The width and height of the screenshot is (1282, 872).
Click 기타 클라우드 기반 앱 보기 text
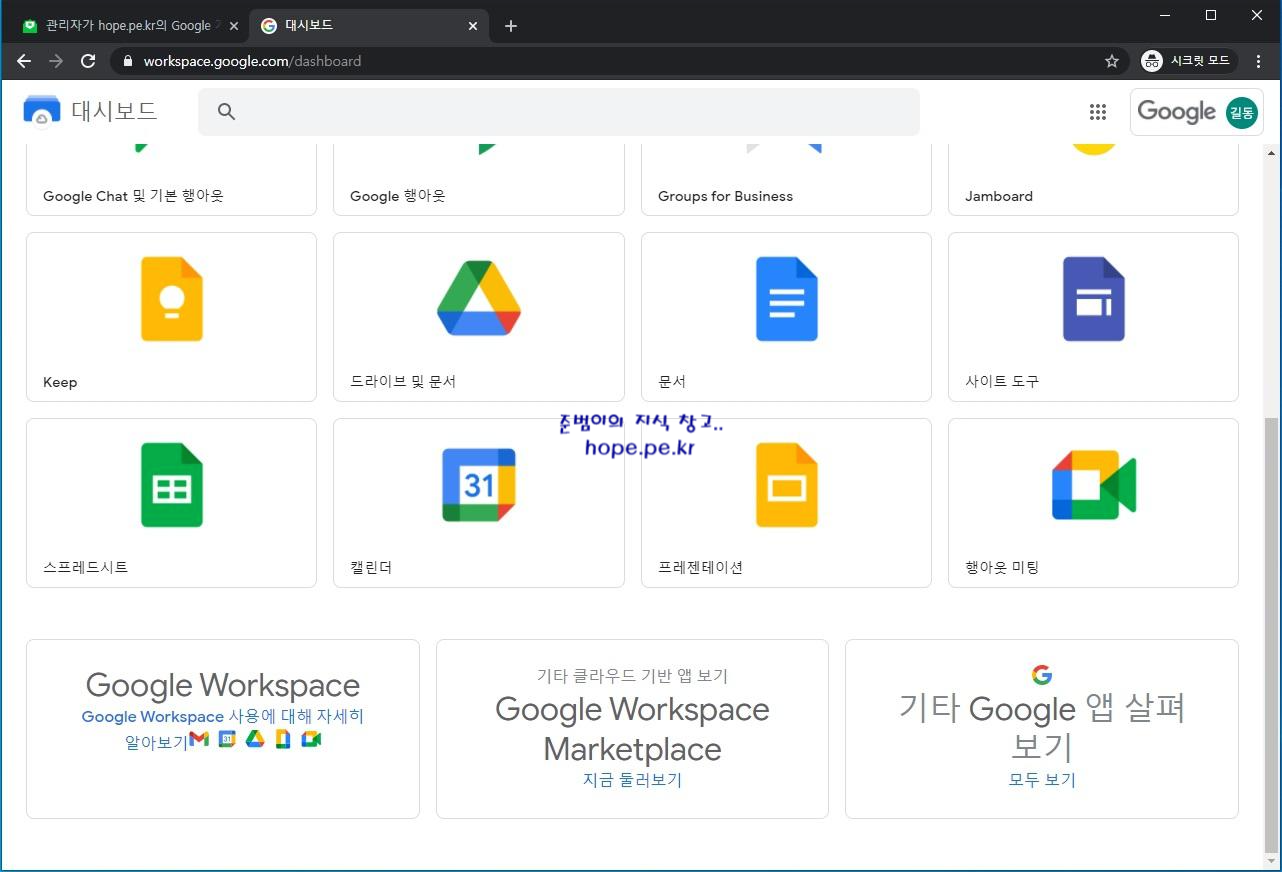[632, 676]
